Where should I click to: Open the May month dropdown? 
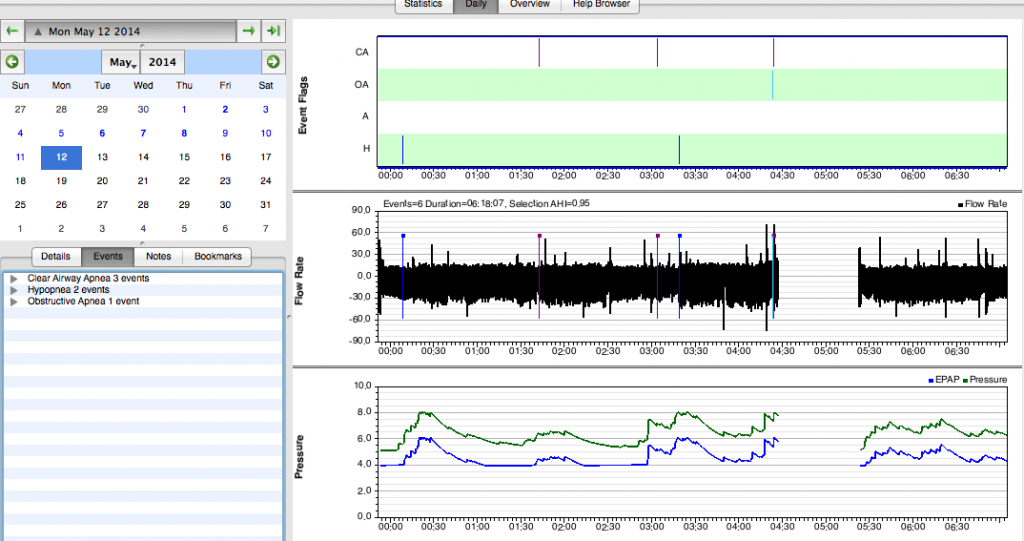pos(121,62)
